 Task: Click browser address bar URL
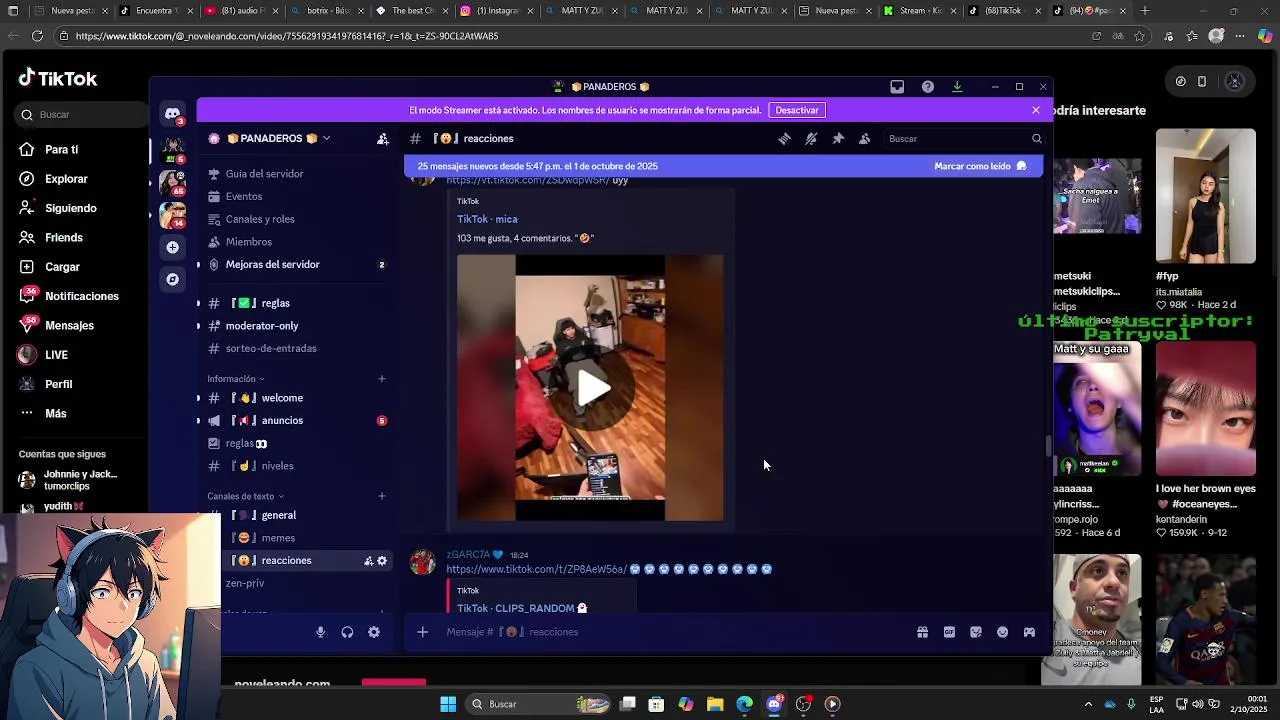(x=286, y=36)
